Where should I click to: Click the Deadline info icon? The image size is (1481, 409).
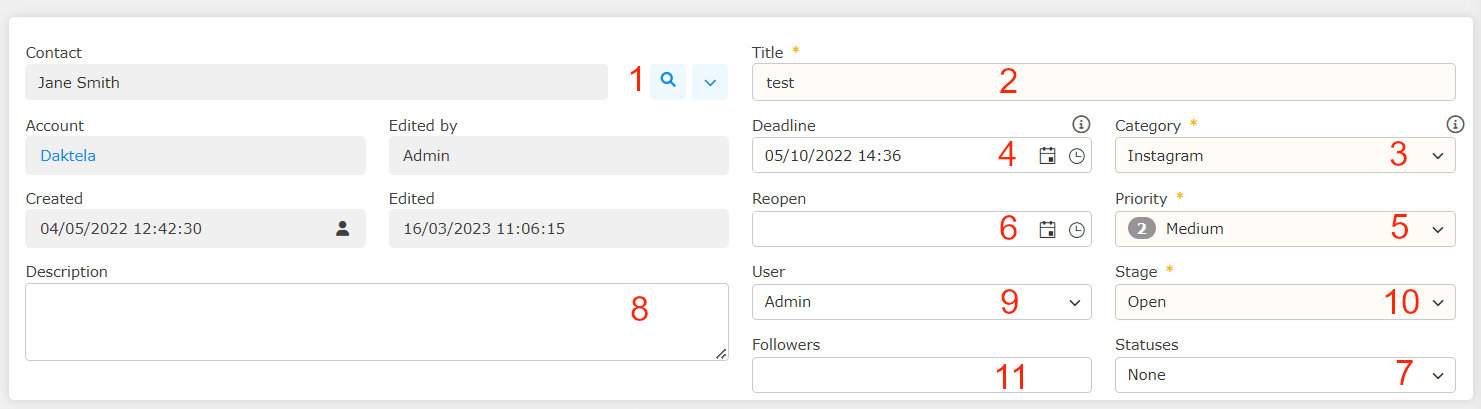(x=1080, y=125)
